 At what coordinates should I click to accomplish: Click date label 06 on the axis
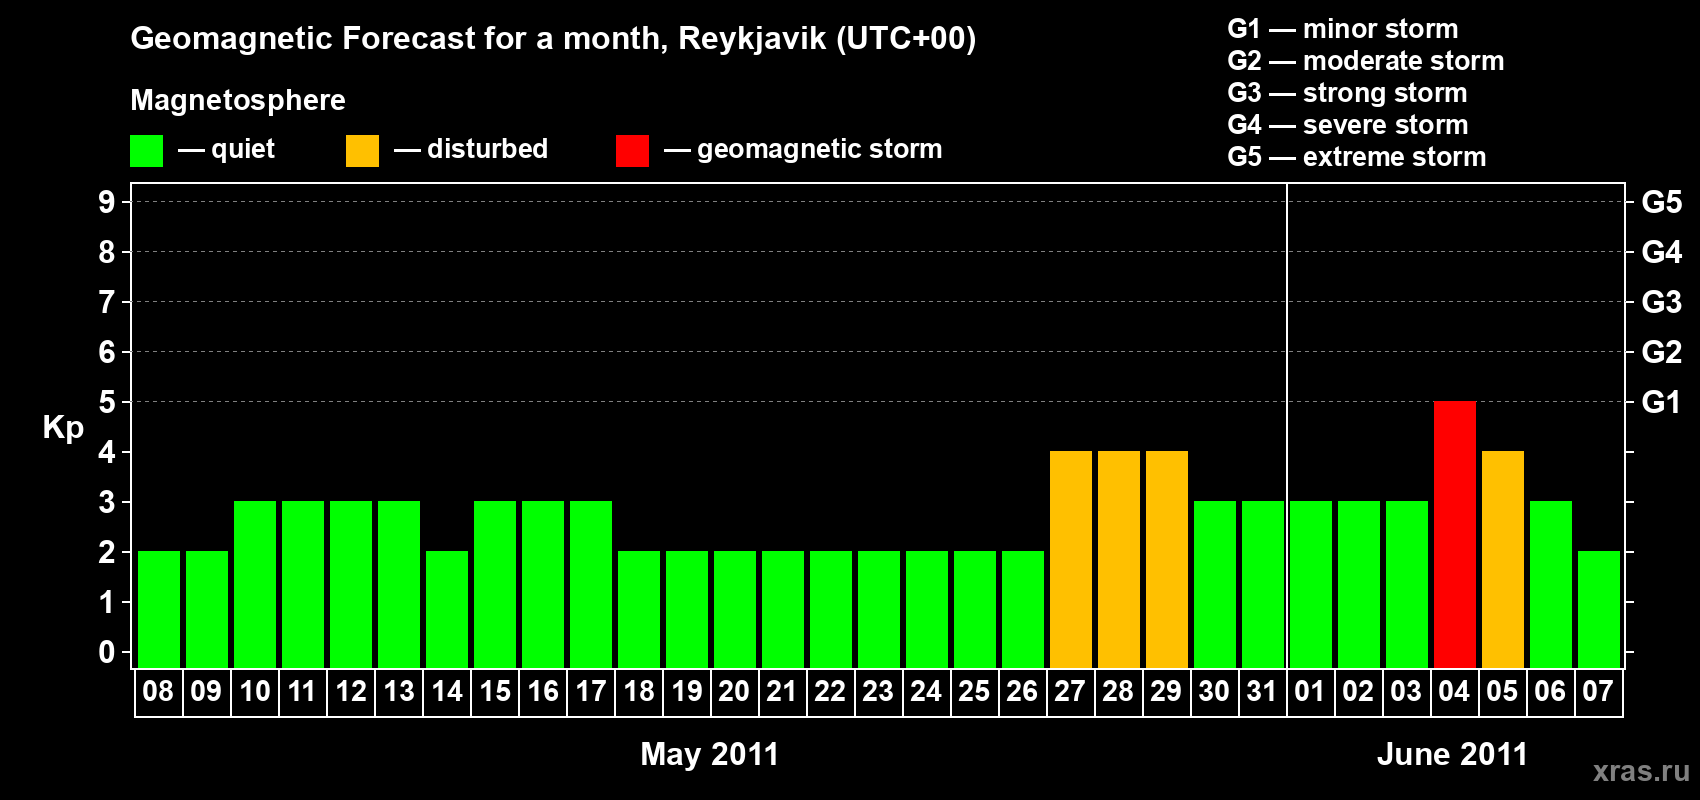[1550, 691]
